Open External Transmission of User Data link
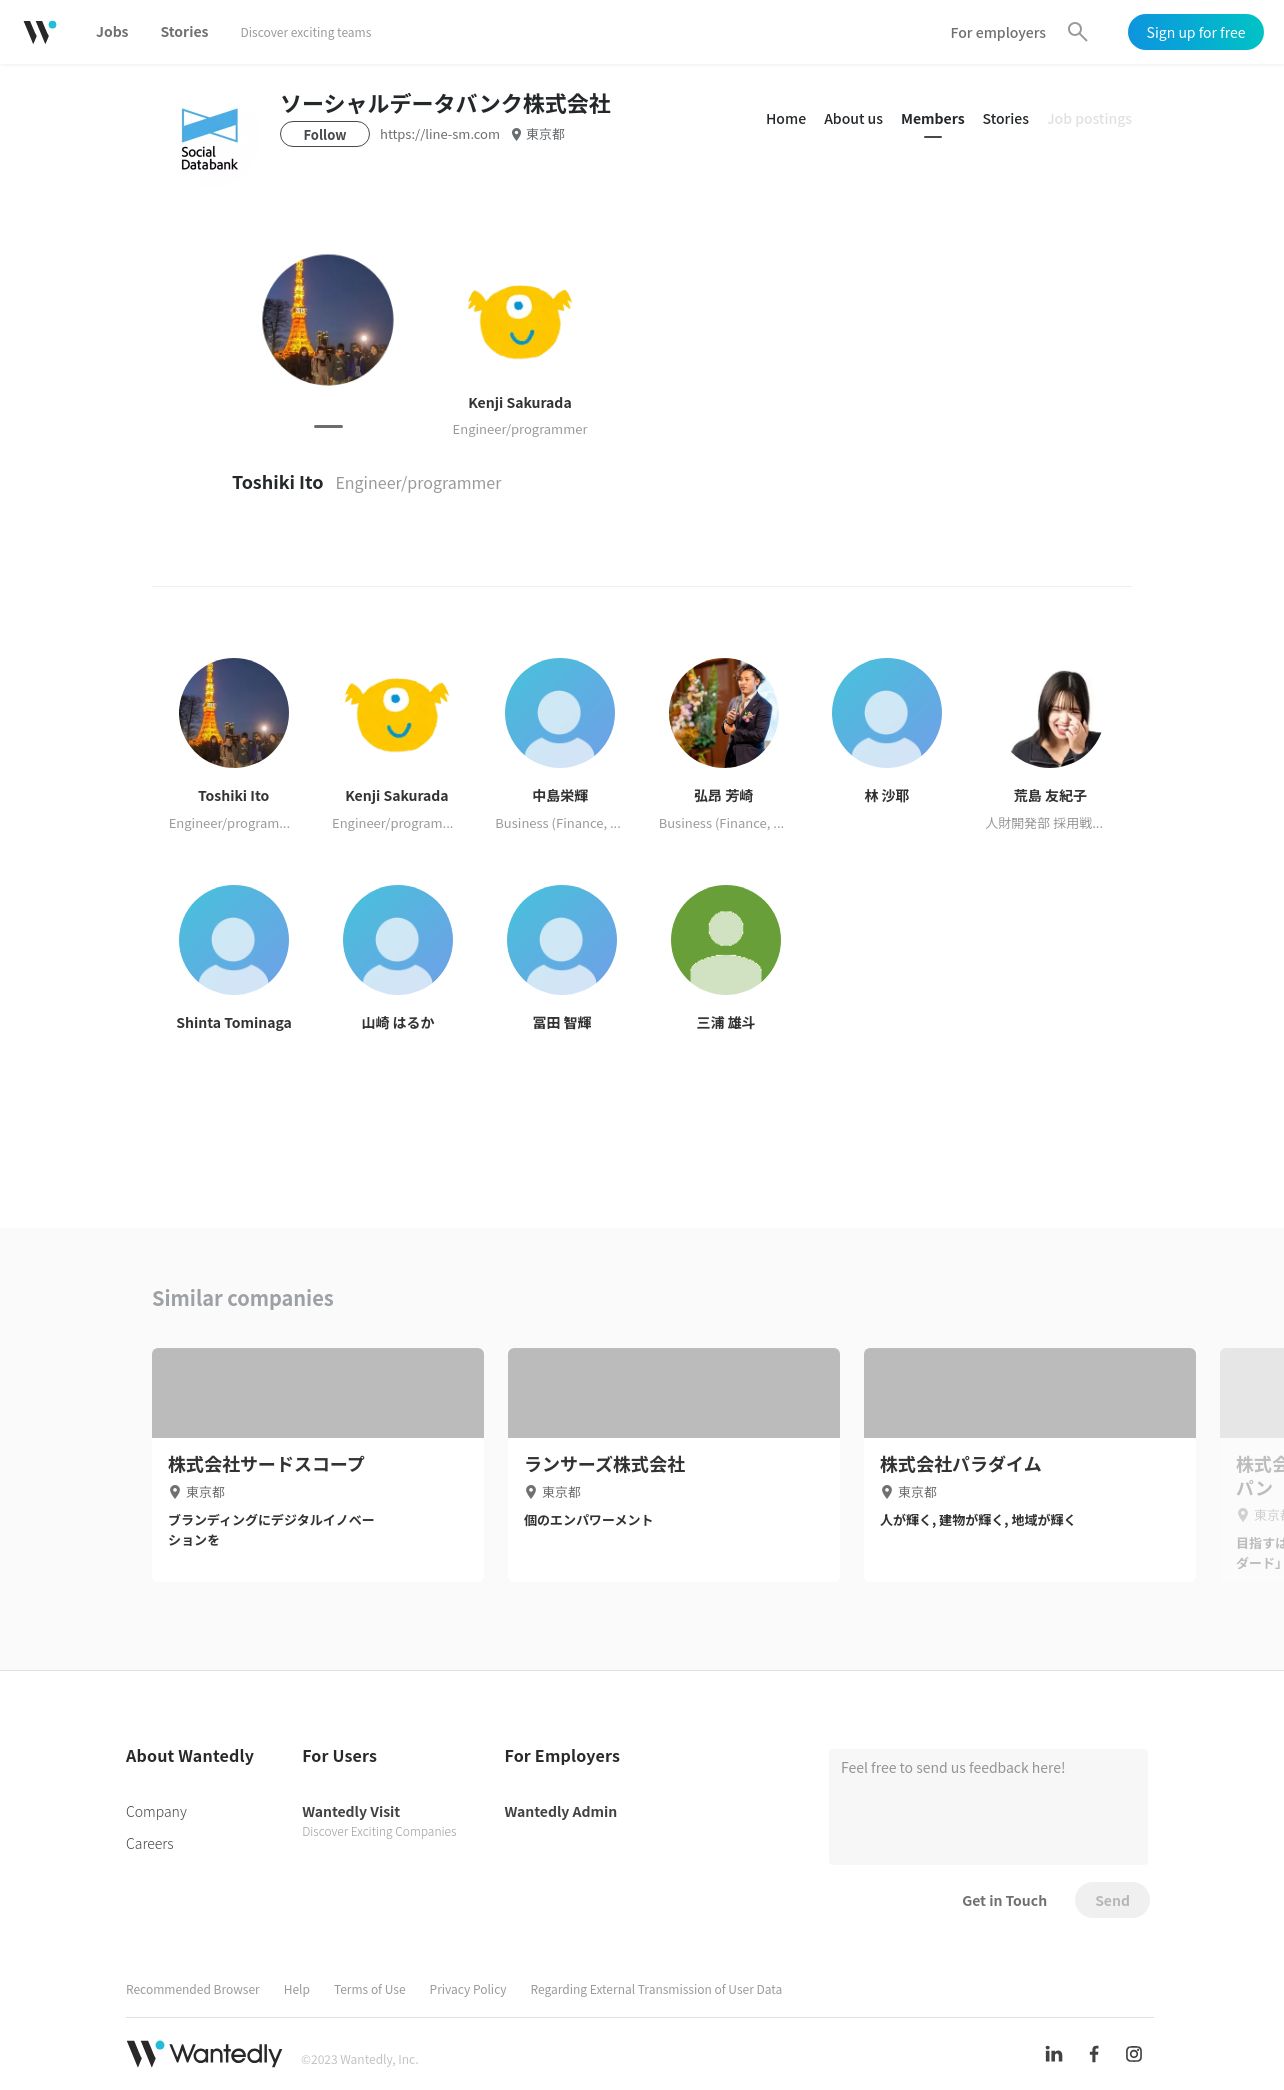This screenshot has width=1284, height=2090. coord(656,1990)
